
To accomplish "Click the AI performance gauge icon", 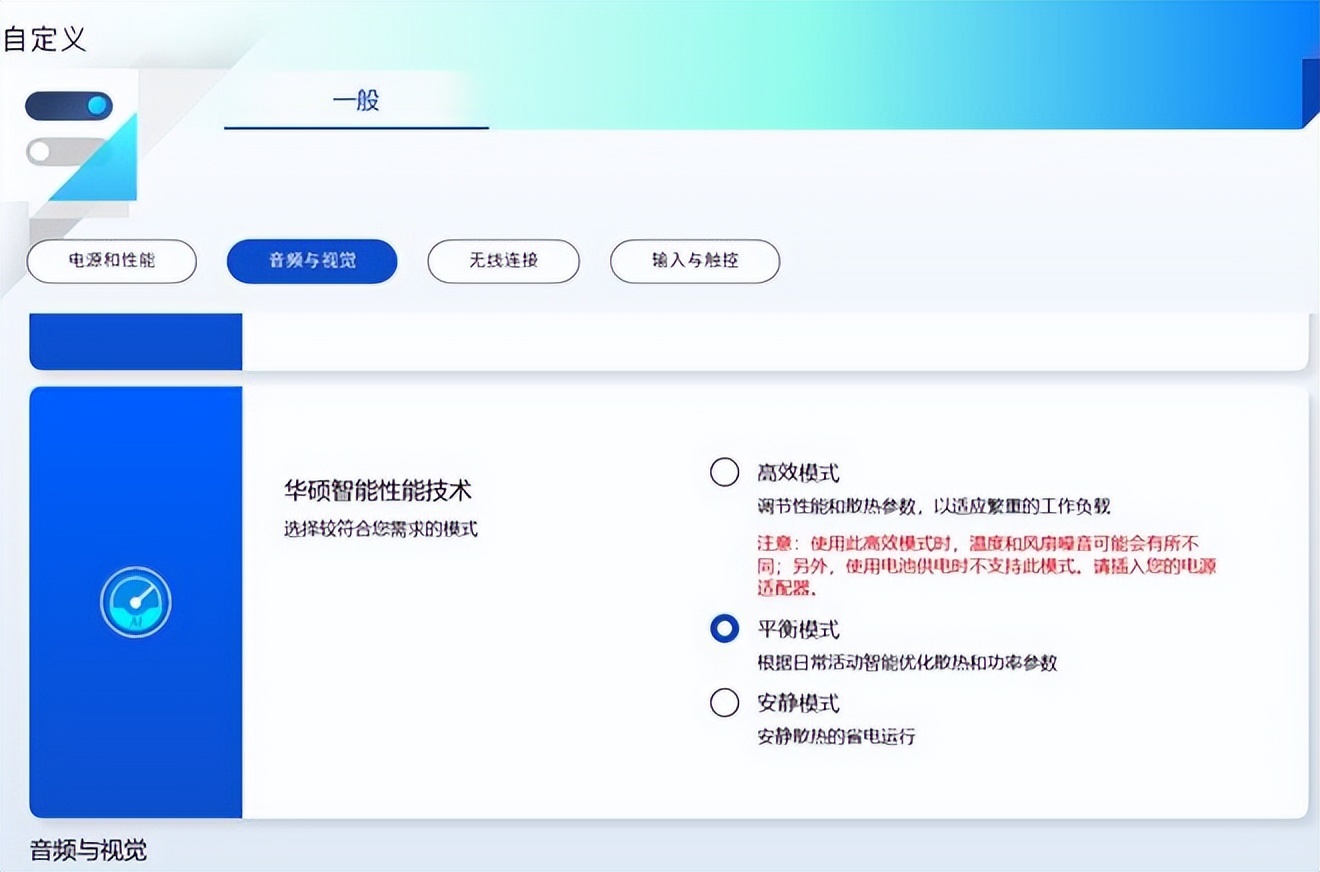I will coord(136,603).
